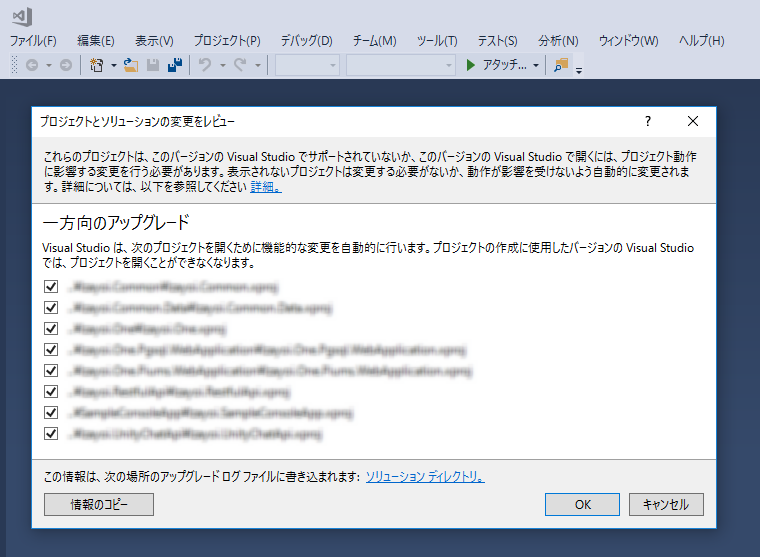Open the toolbar grip handle
Viewport: 760px width, 557px height.
click(x=15, y=65)
